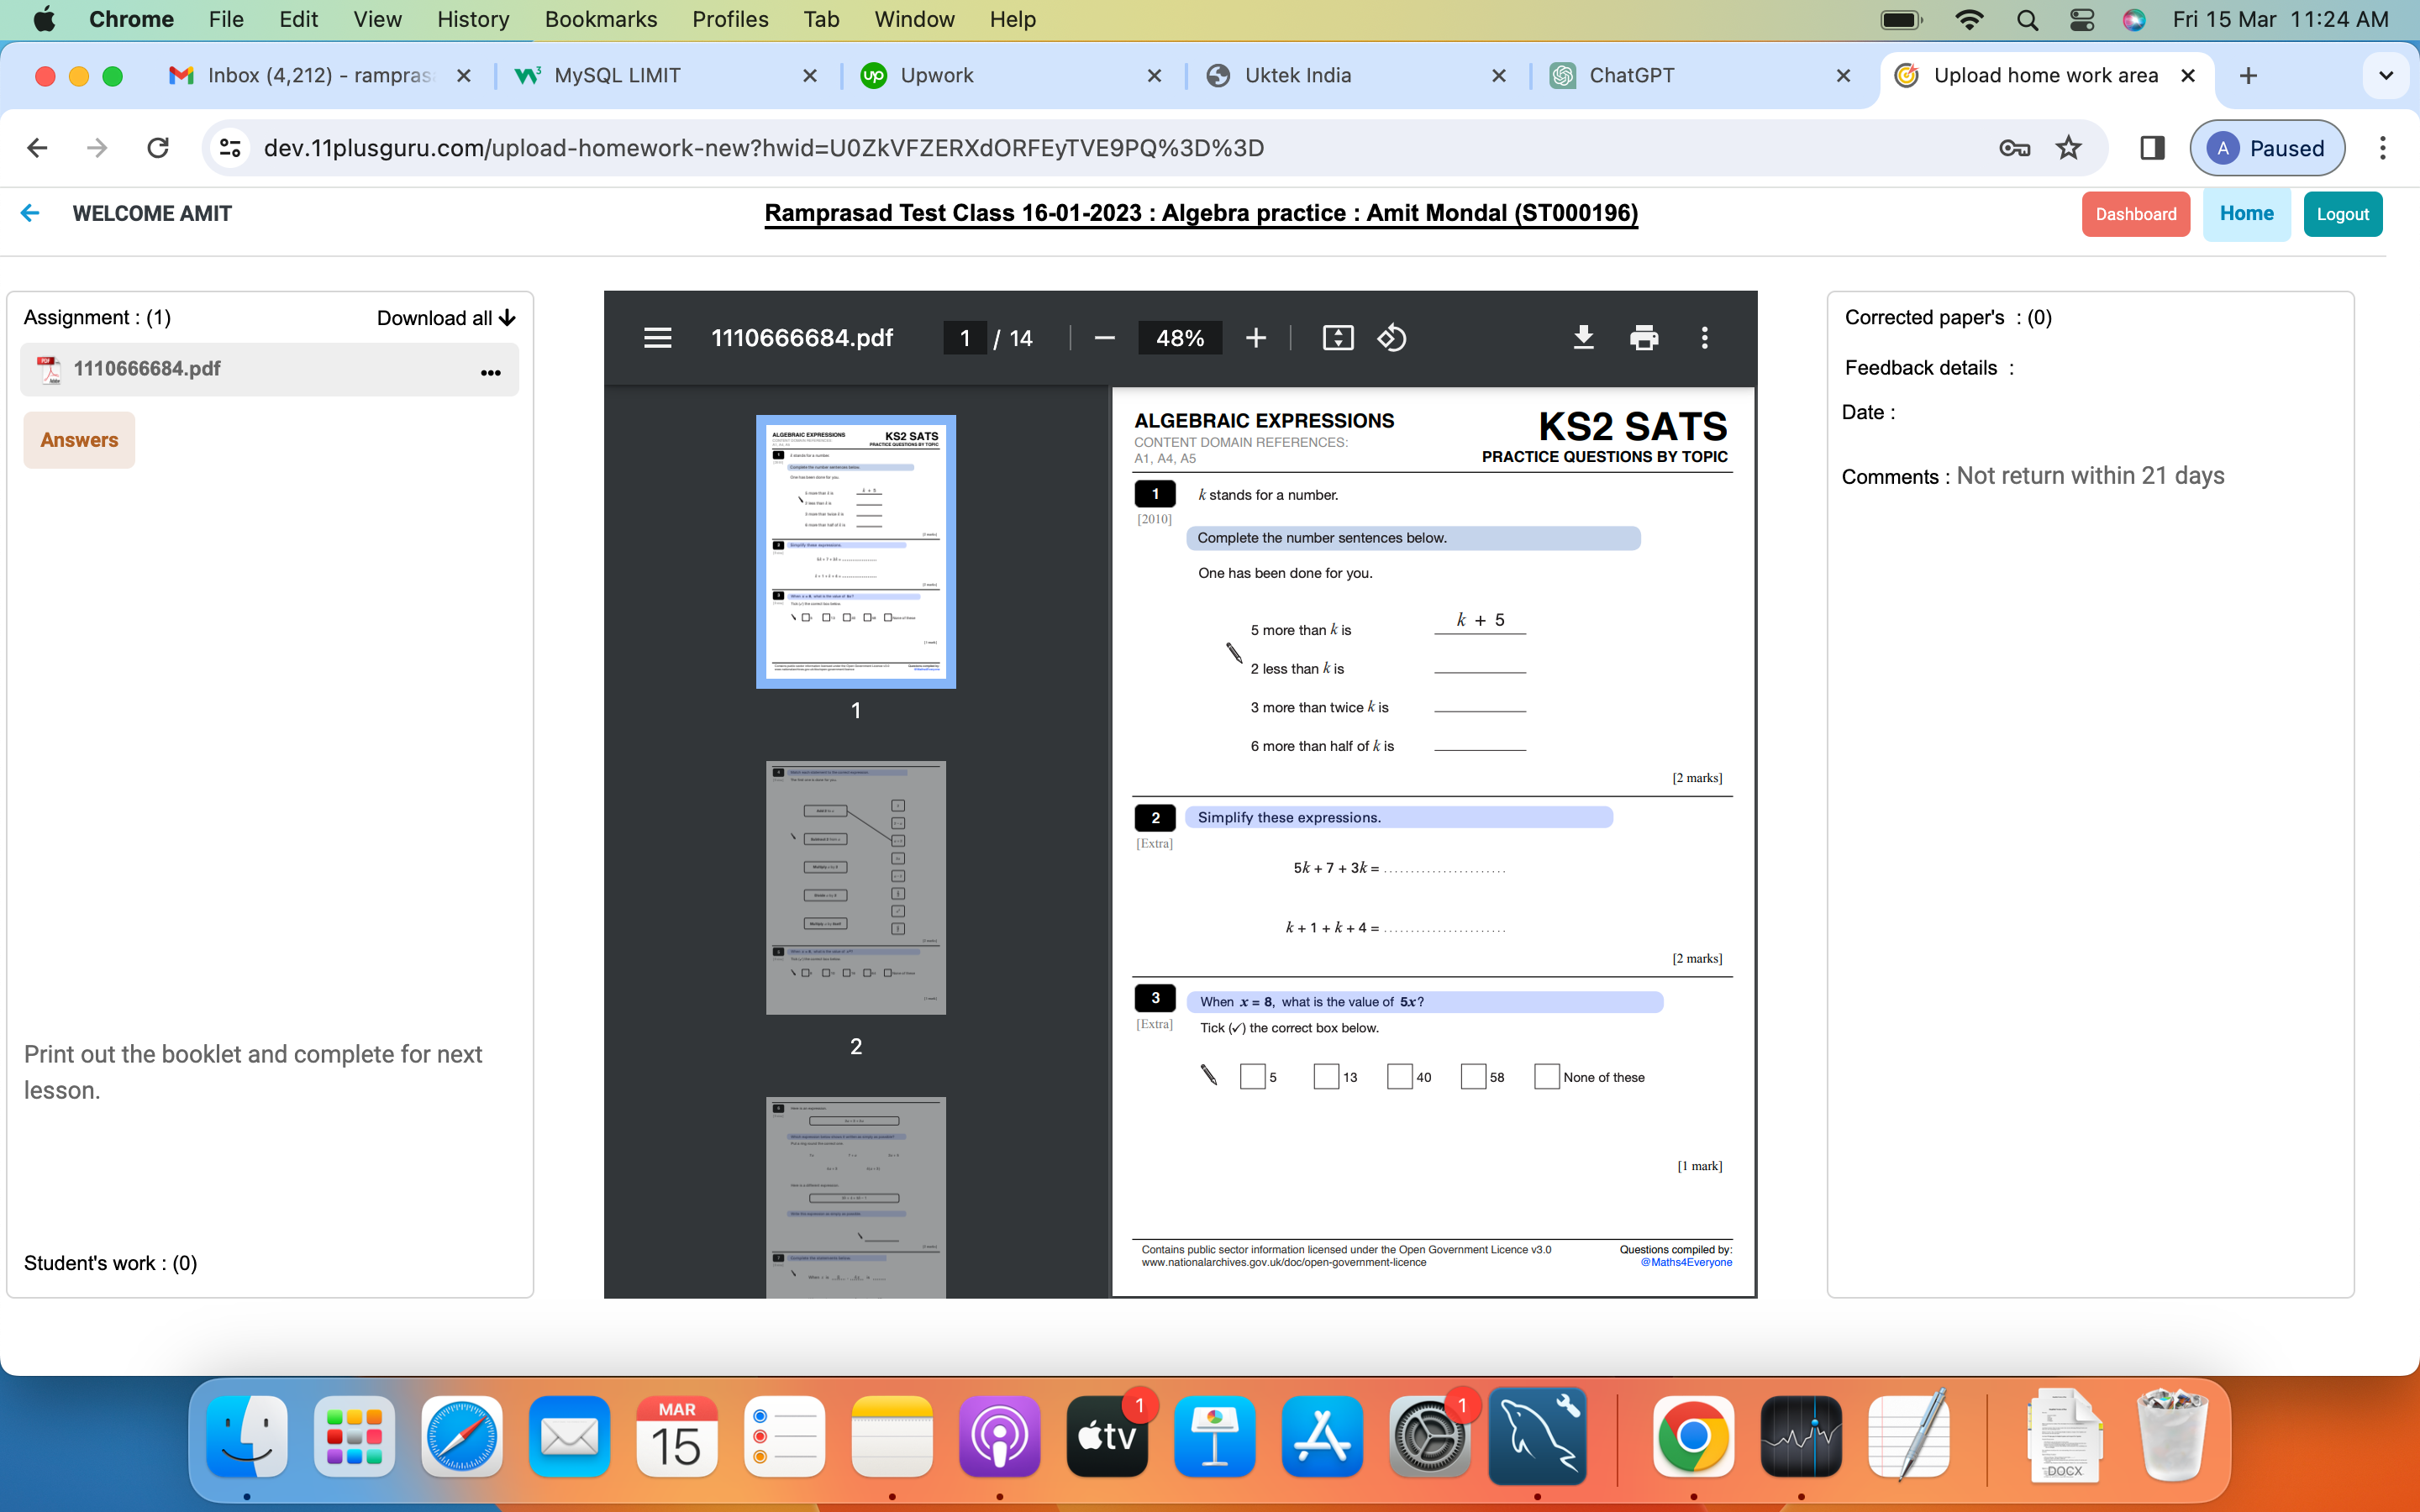Viewport: 2420px width, 1512px height.
Task: Click PDF zoom in plus icon
Action: tap(1256, 338)
